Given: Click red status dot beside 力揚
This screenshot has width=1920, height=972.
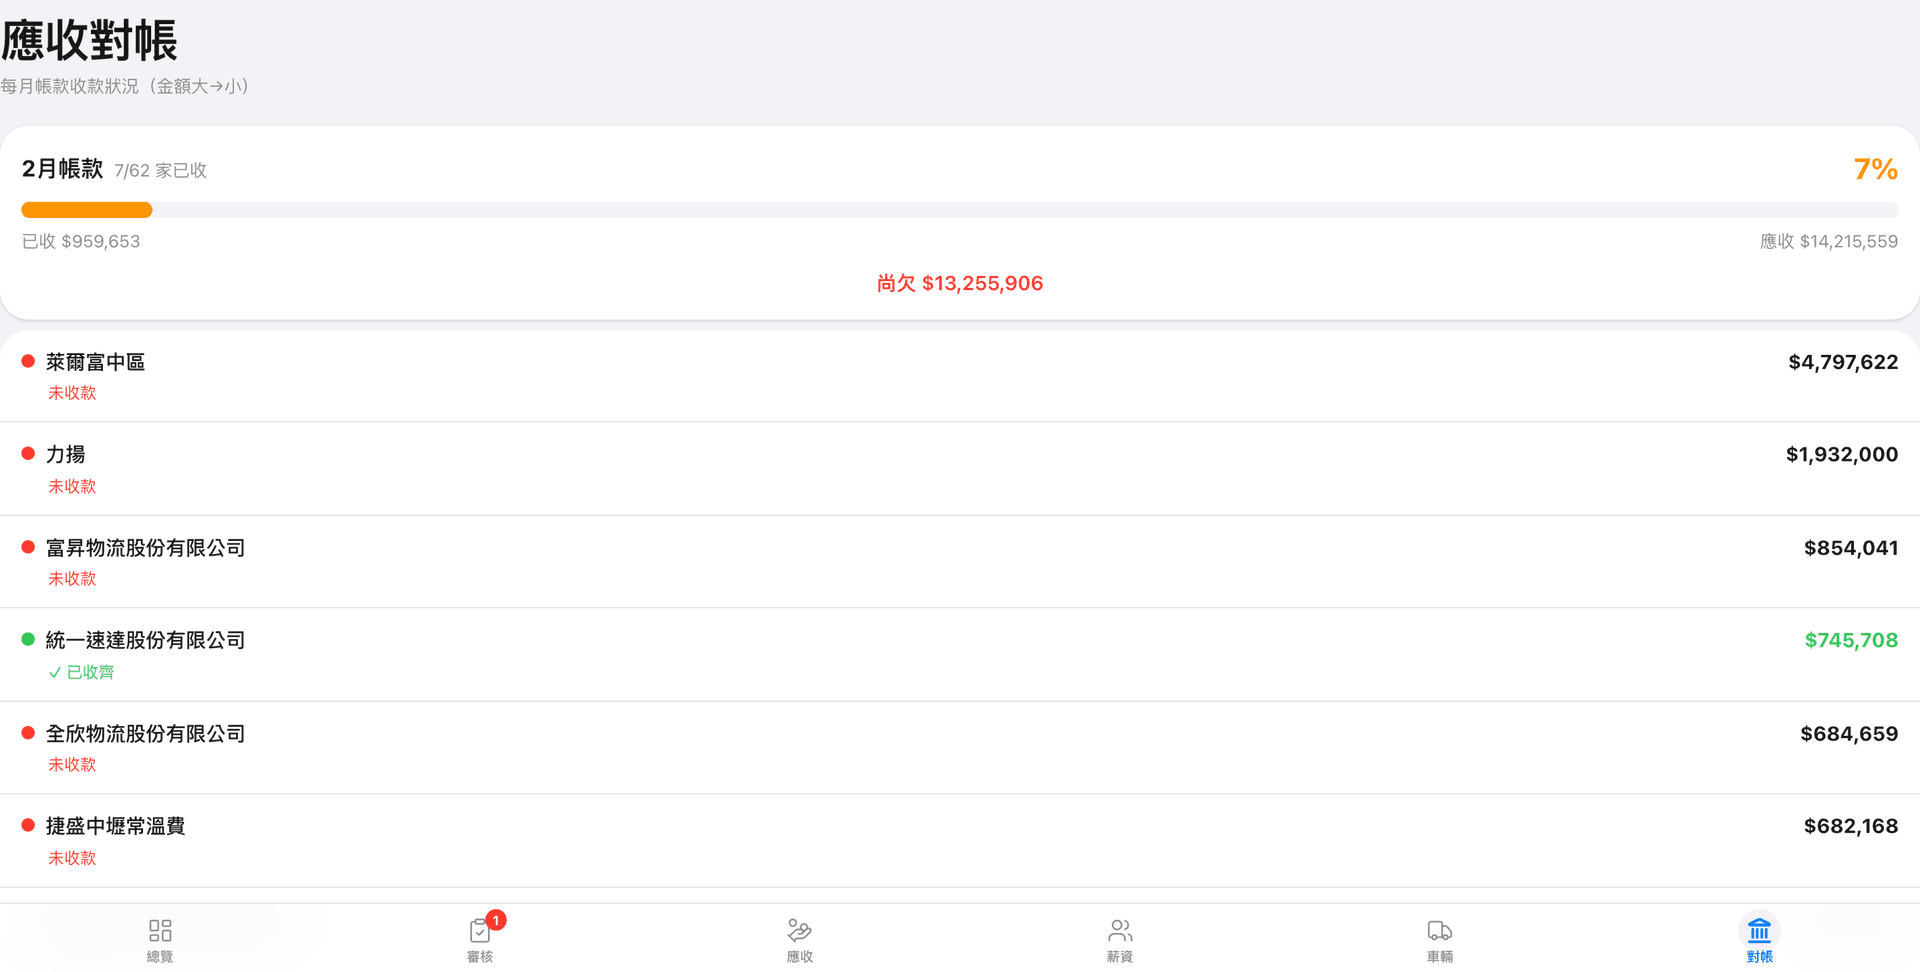Looking at the screenshot, I should [x=28, y=454].
